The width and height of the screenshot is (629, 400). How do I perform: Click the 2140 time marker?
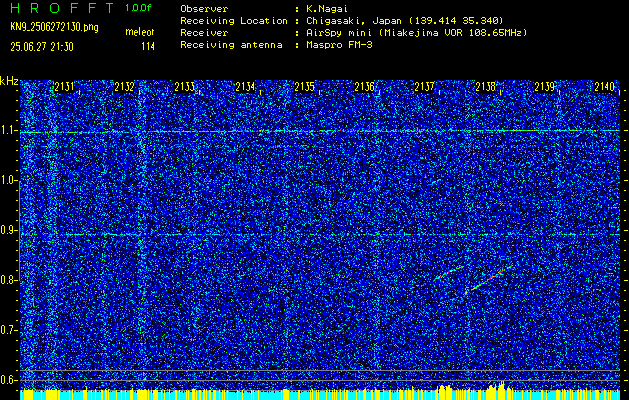click(x=605, y=87)
